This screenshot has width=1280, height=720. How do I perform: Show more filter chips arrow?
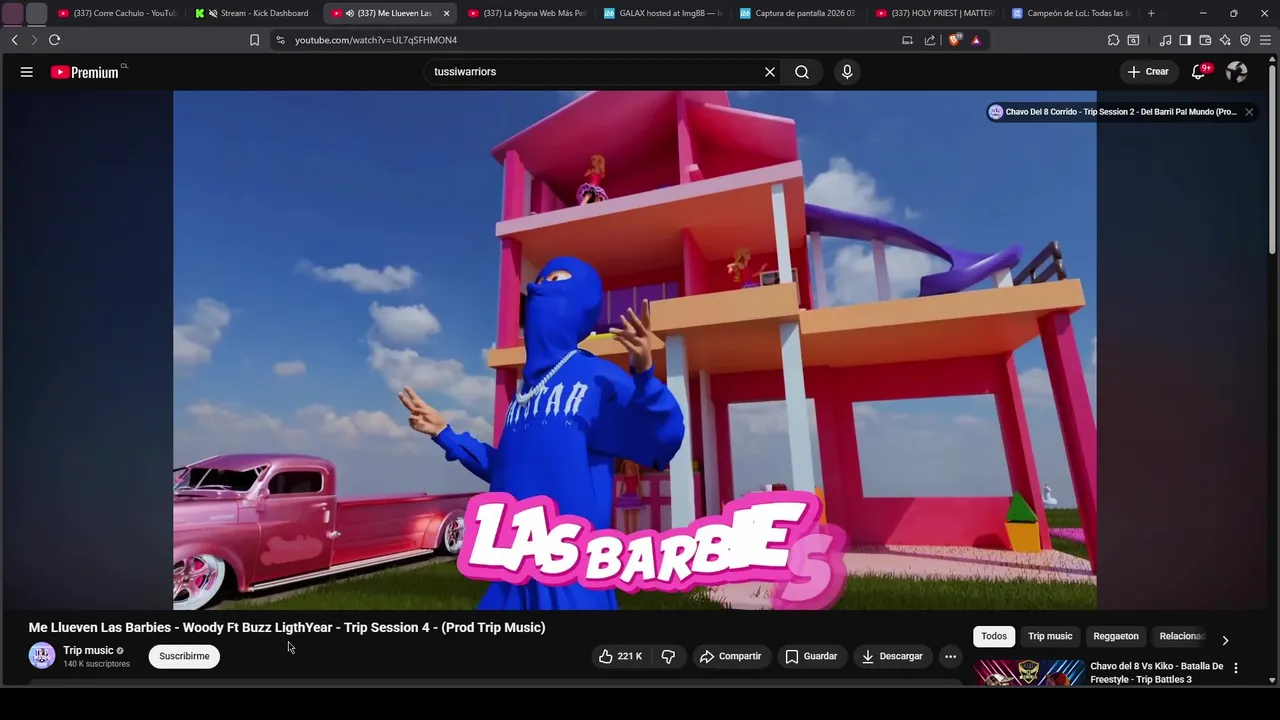point(1225,640)
